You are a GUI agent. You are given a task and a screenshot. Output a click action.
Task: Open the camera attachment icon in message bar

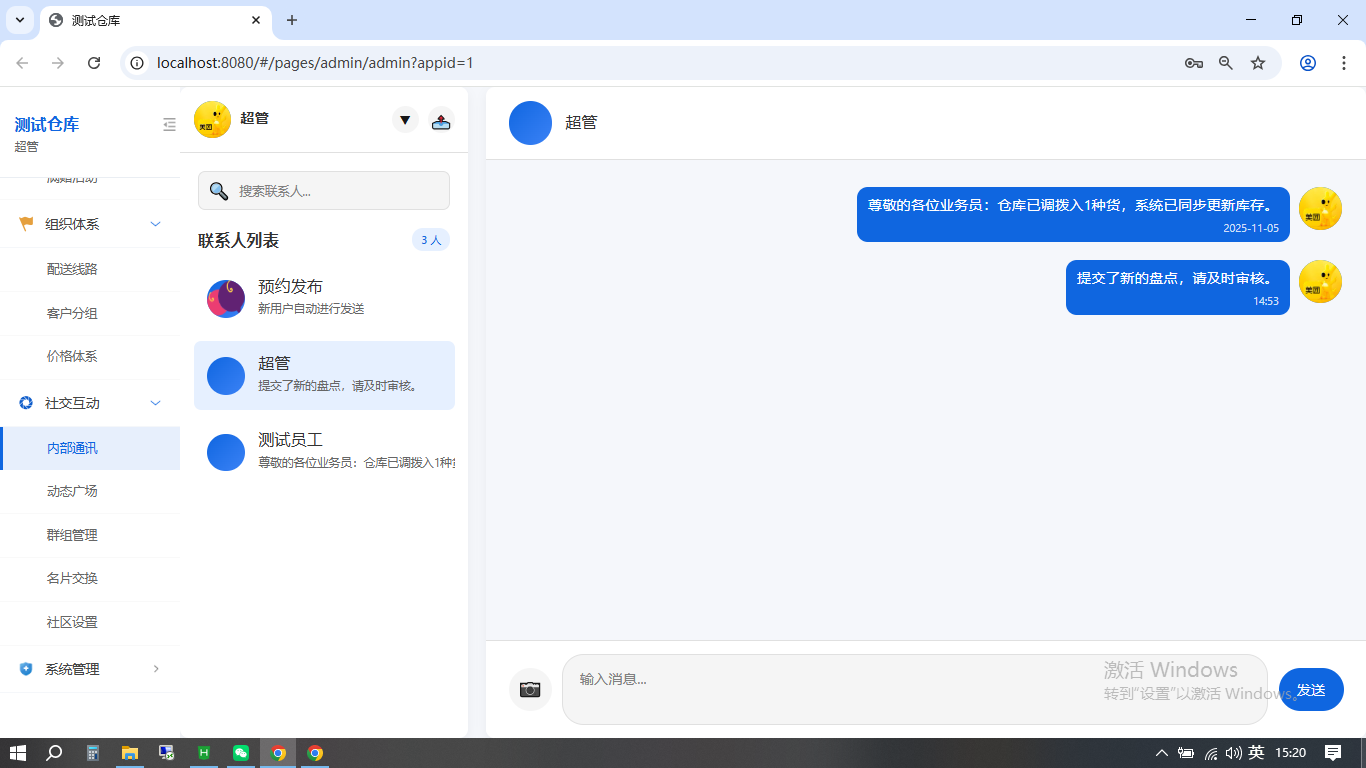531,689
